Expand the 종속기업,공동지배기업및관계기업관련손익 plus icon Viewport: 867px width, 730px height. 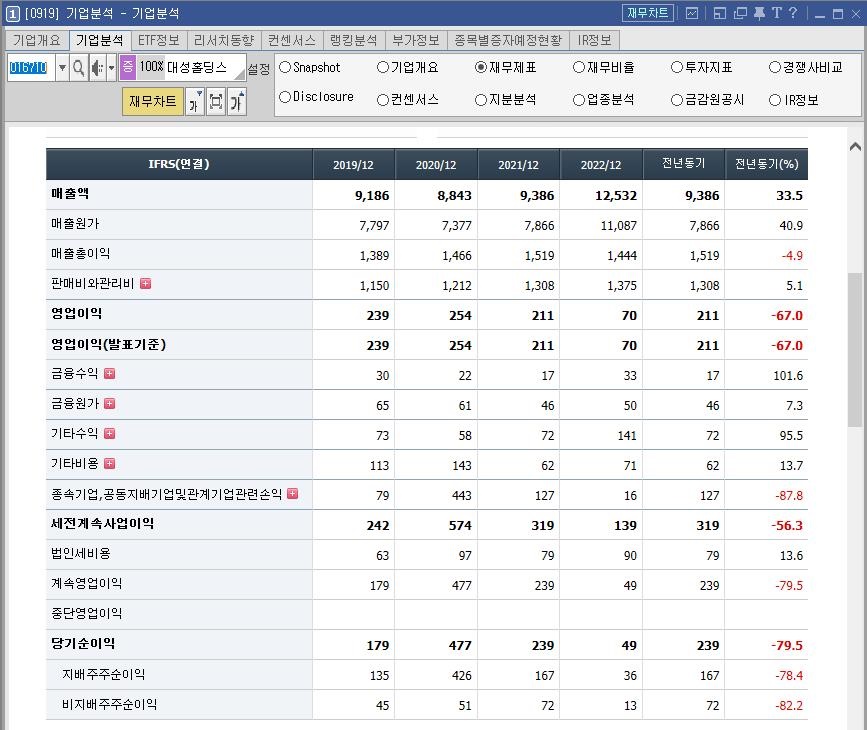293,493
